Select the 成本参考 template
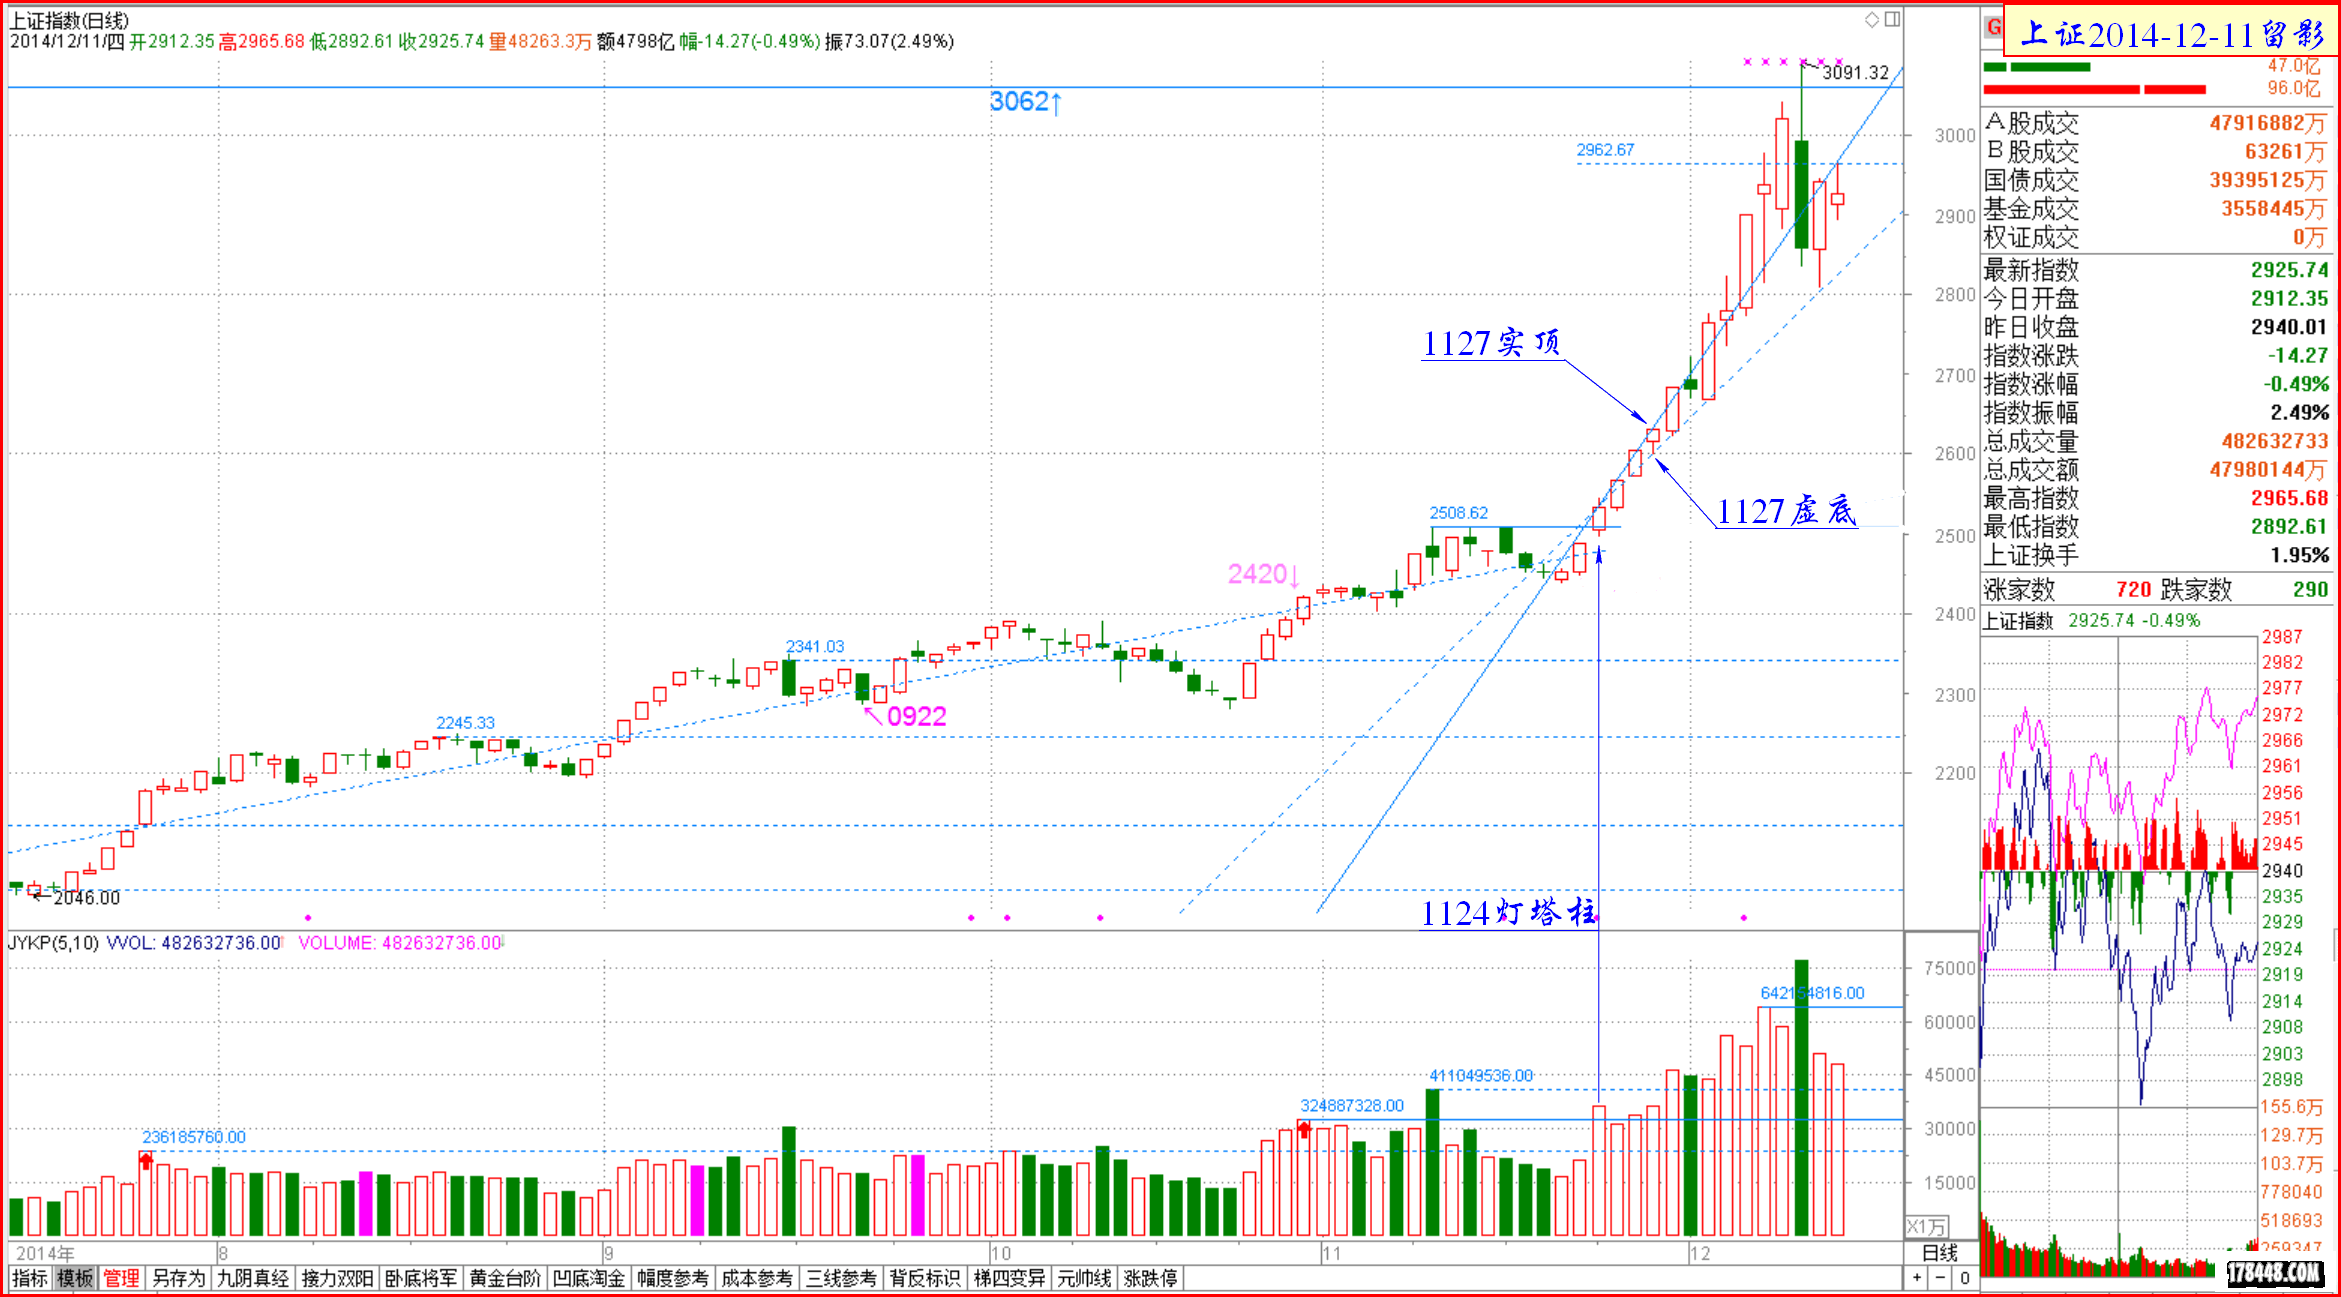2341x1297 pixels. pyautogui.click(x=757, y=1278)
